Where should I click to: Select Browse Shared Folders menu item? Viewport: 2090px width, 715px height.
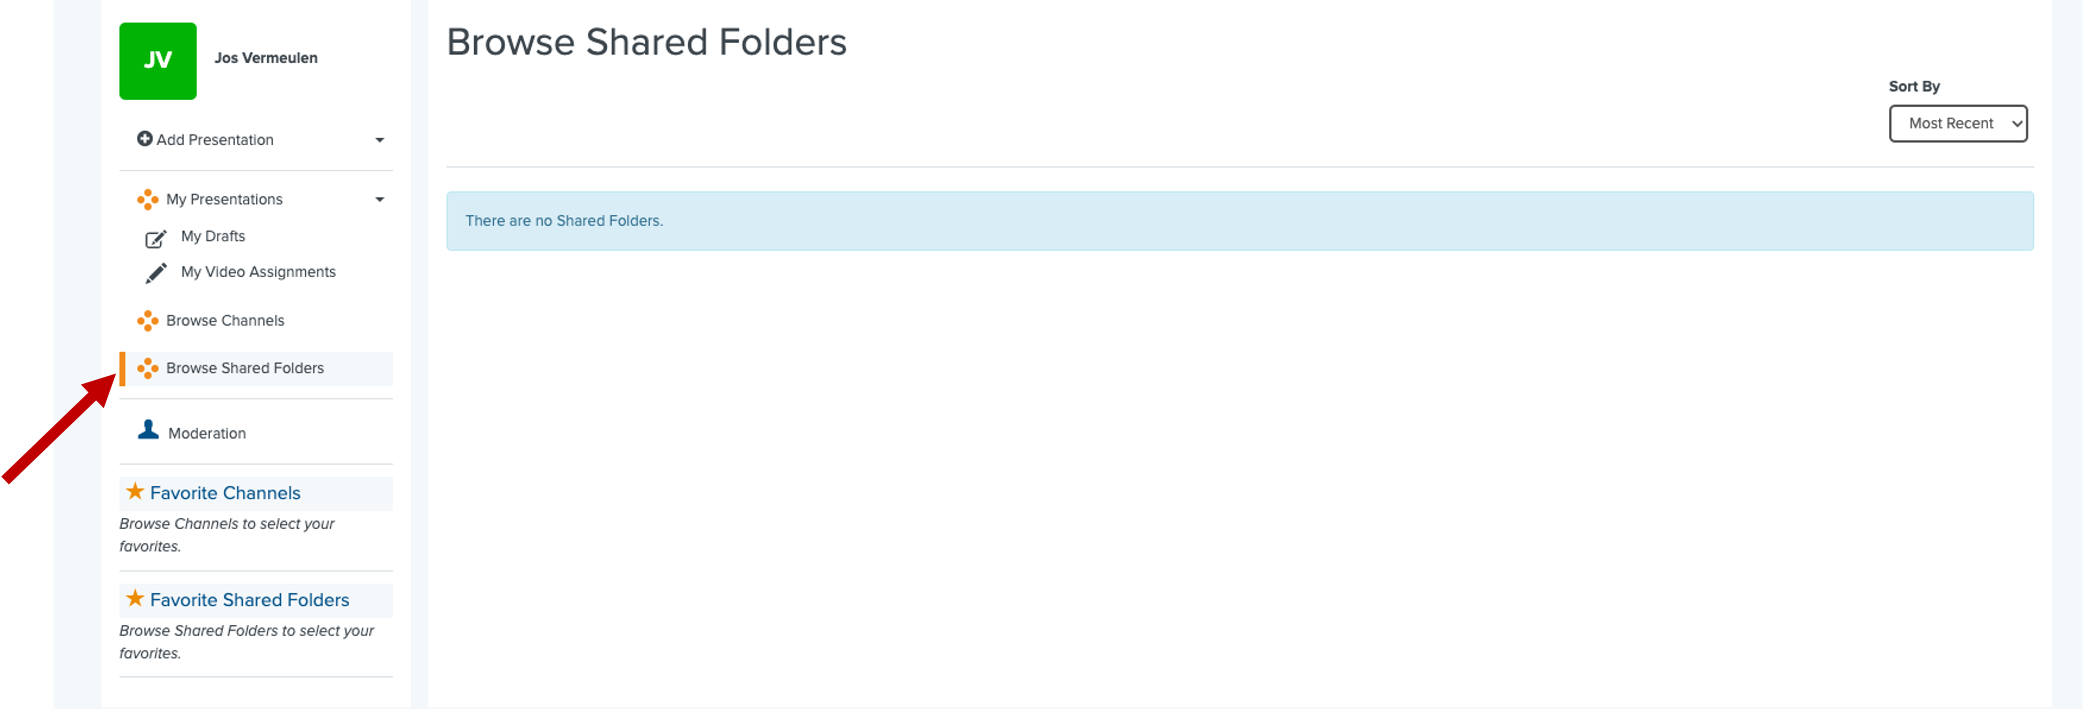tap(257, 369)
